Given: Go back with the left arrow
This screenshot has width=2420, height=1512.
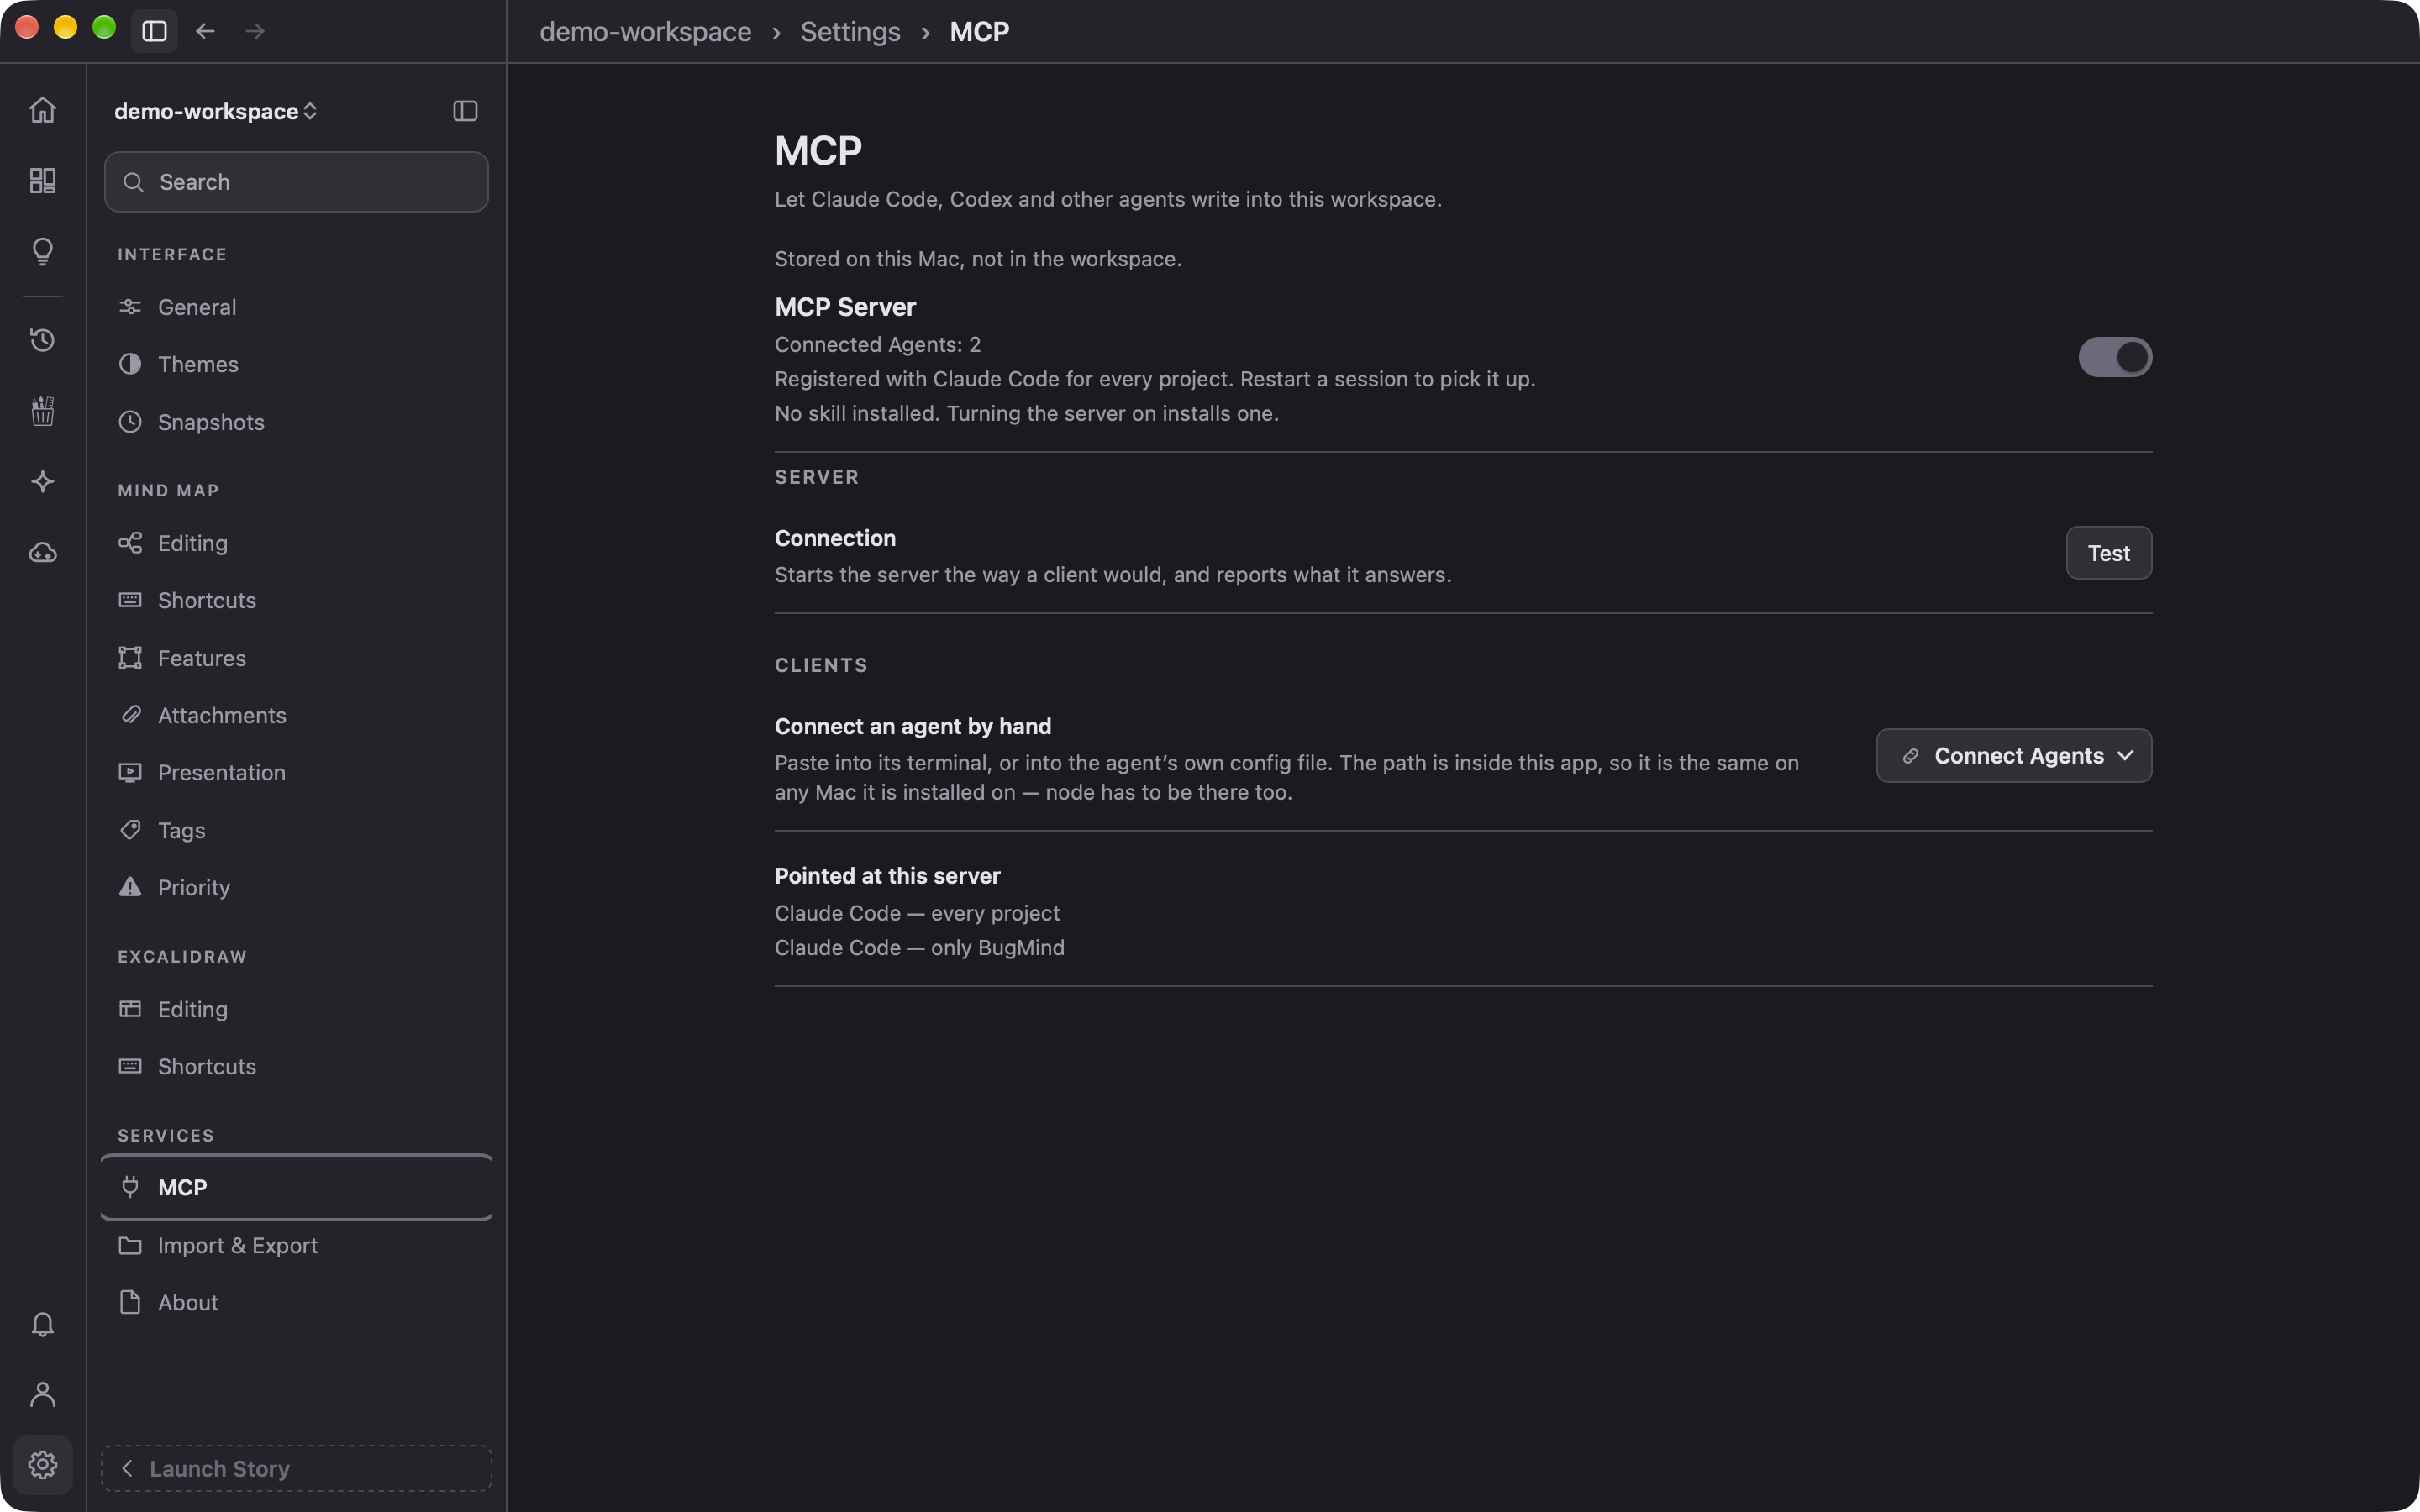Looking at the screenshot, I should (x=205, y=31).
